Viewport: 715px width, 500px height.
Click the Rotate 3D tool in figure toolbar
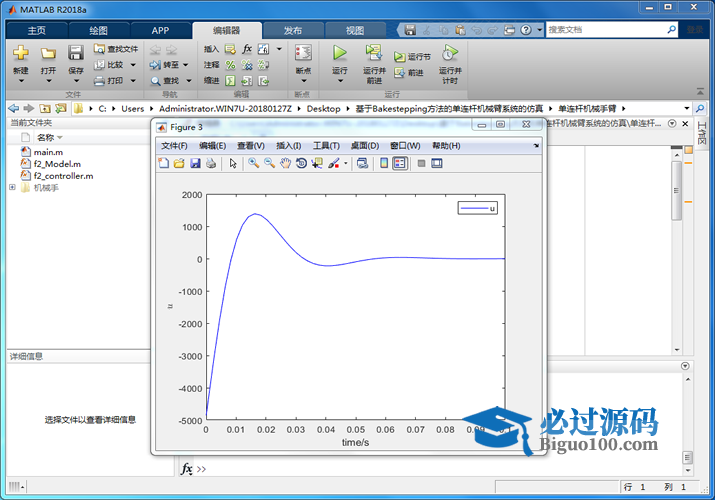point(301,163)
